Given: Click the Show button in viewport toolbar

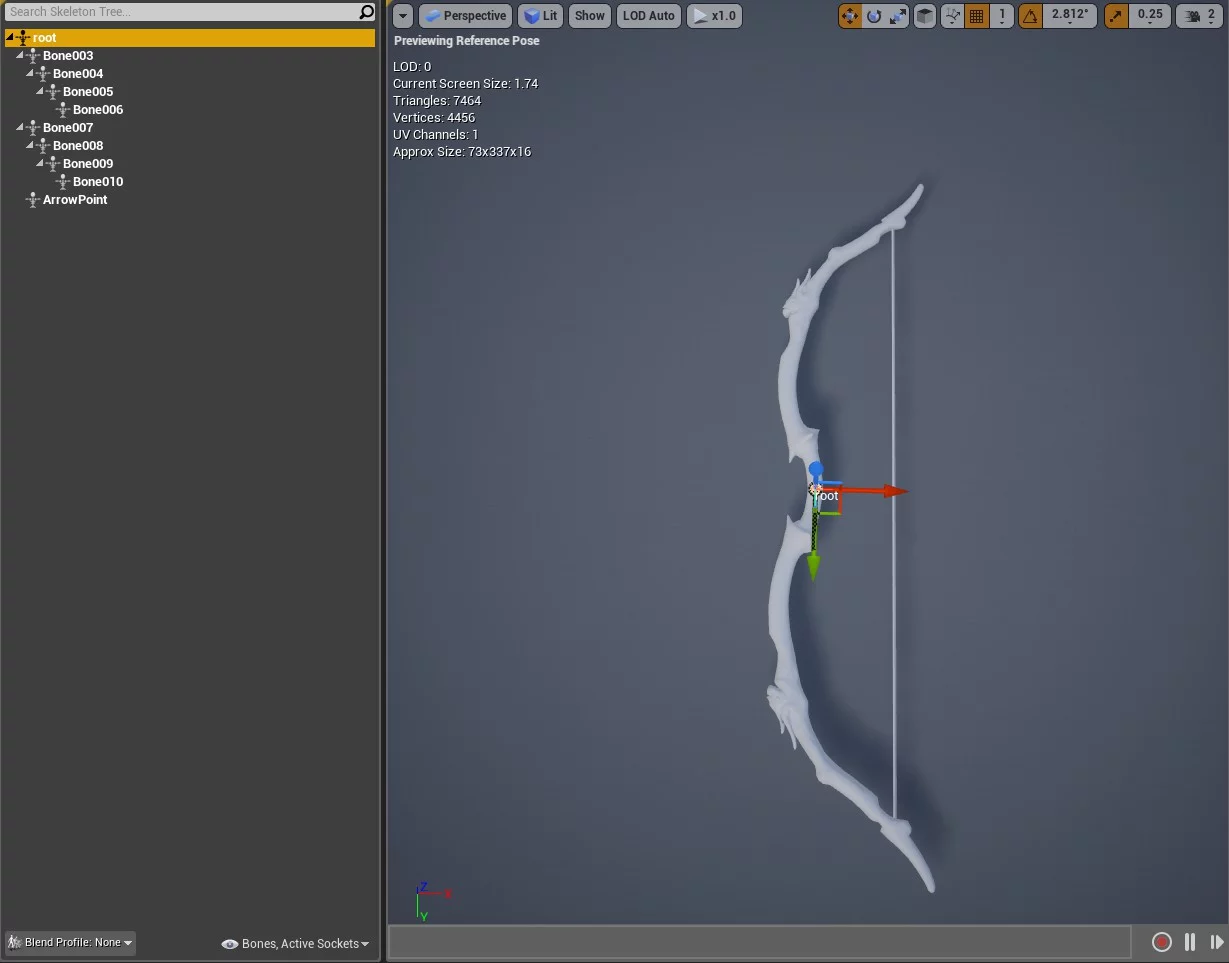Looking at the screenshot, I should pyautogui.click(x=590, y=16).
